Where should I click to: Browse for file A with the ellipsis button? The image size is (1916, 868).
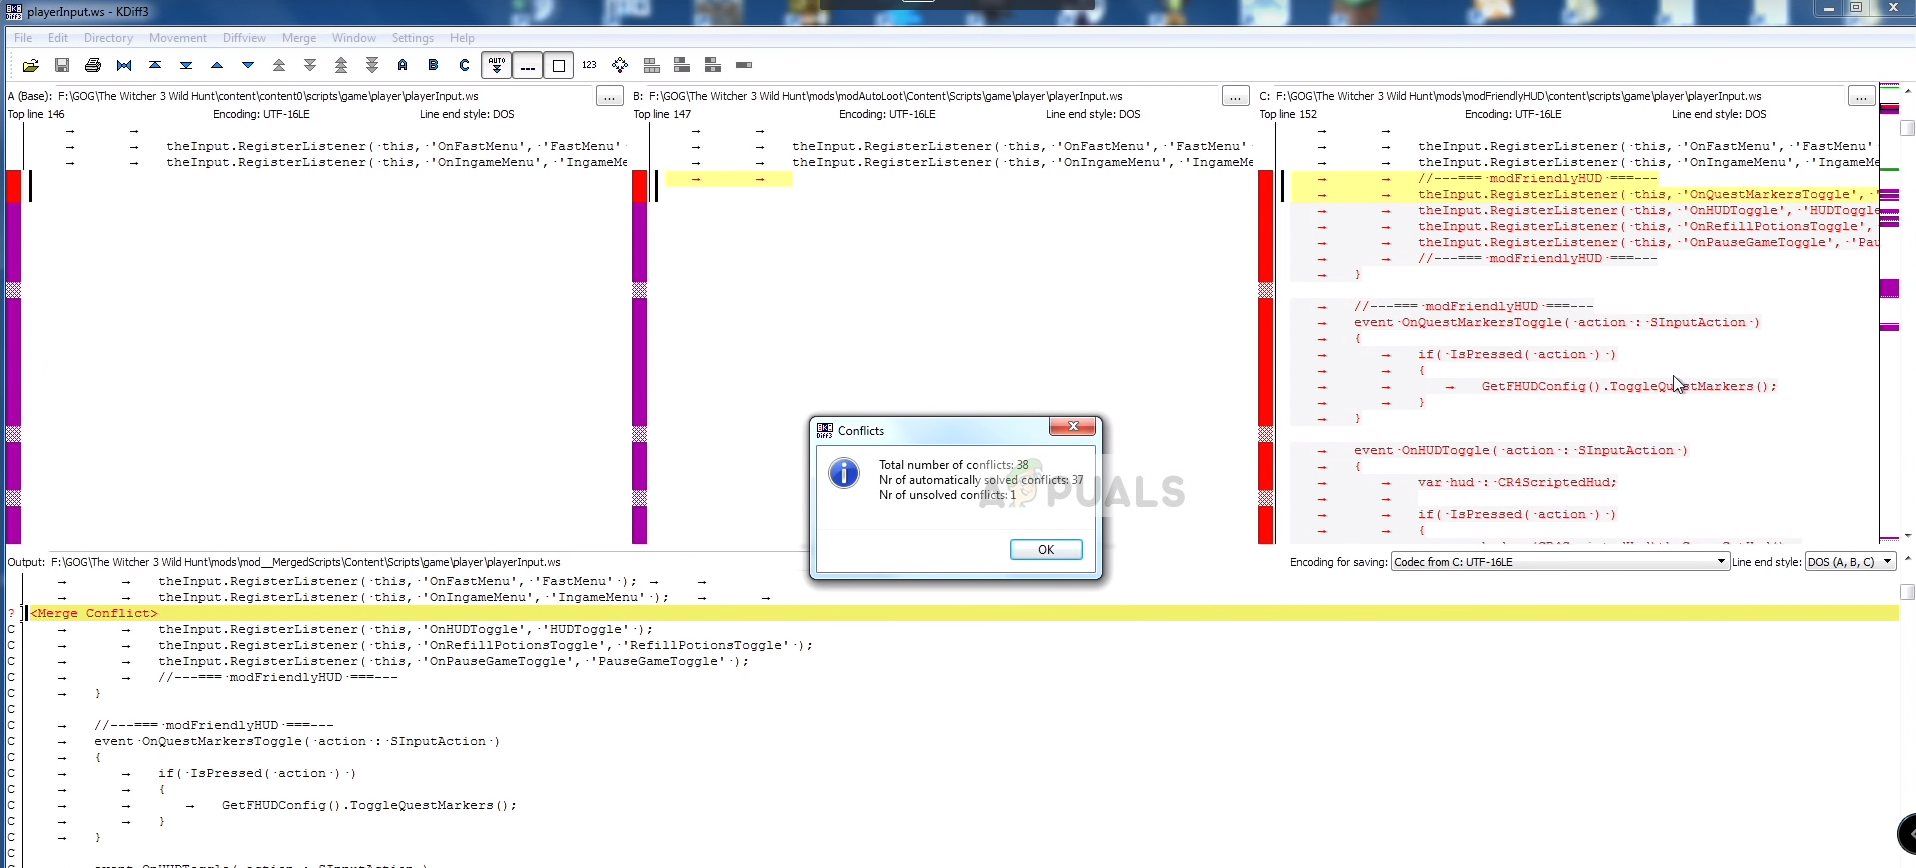pyautogui.click(x=609, y=96)
